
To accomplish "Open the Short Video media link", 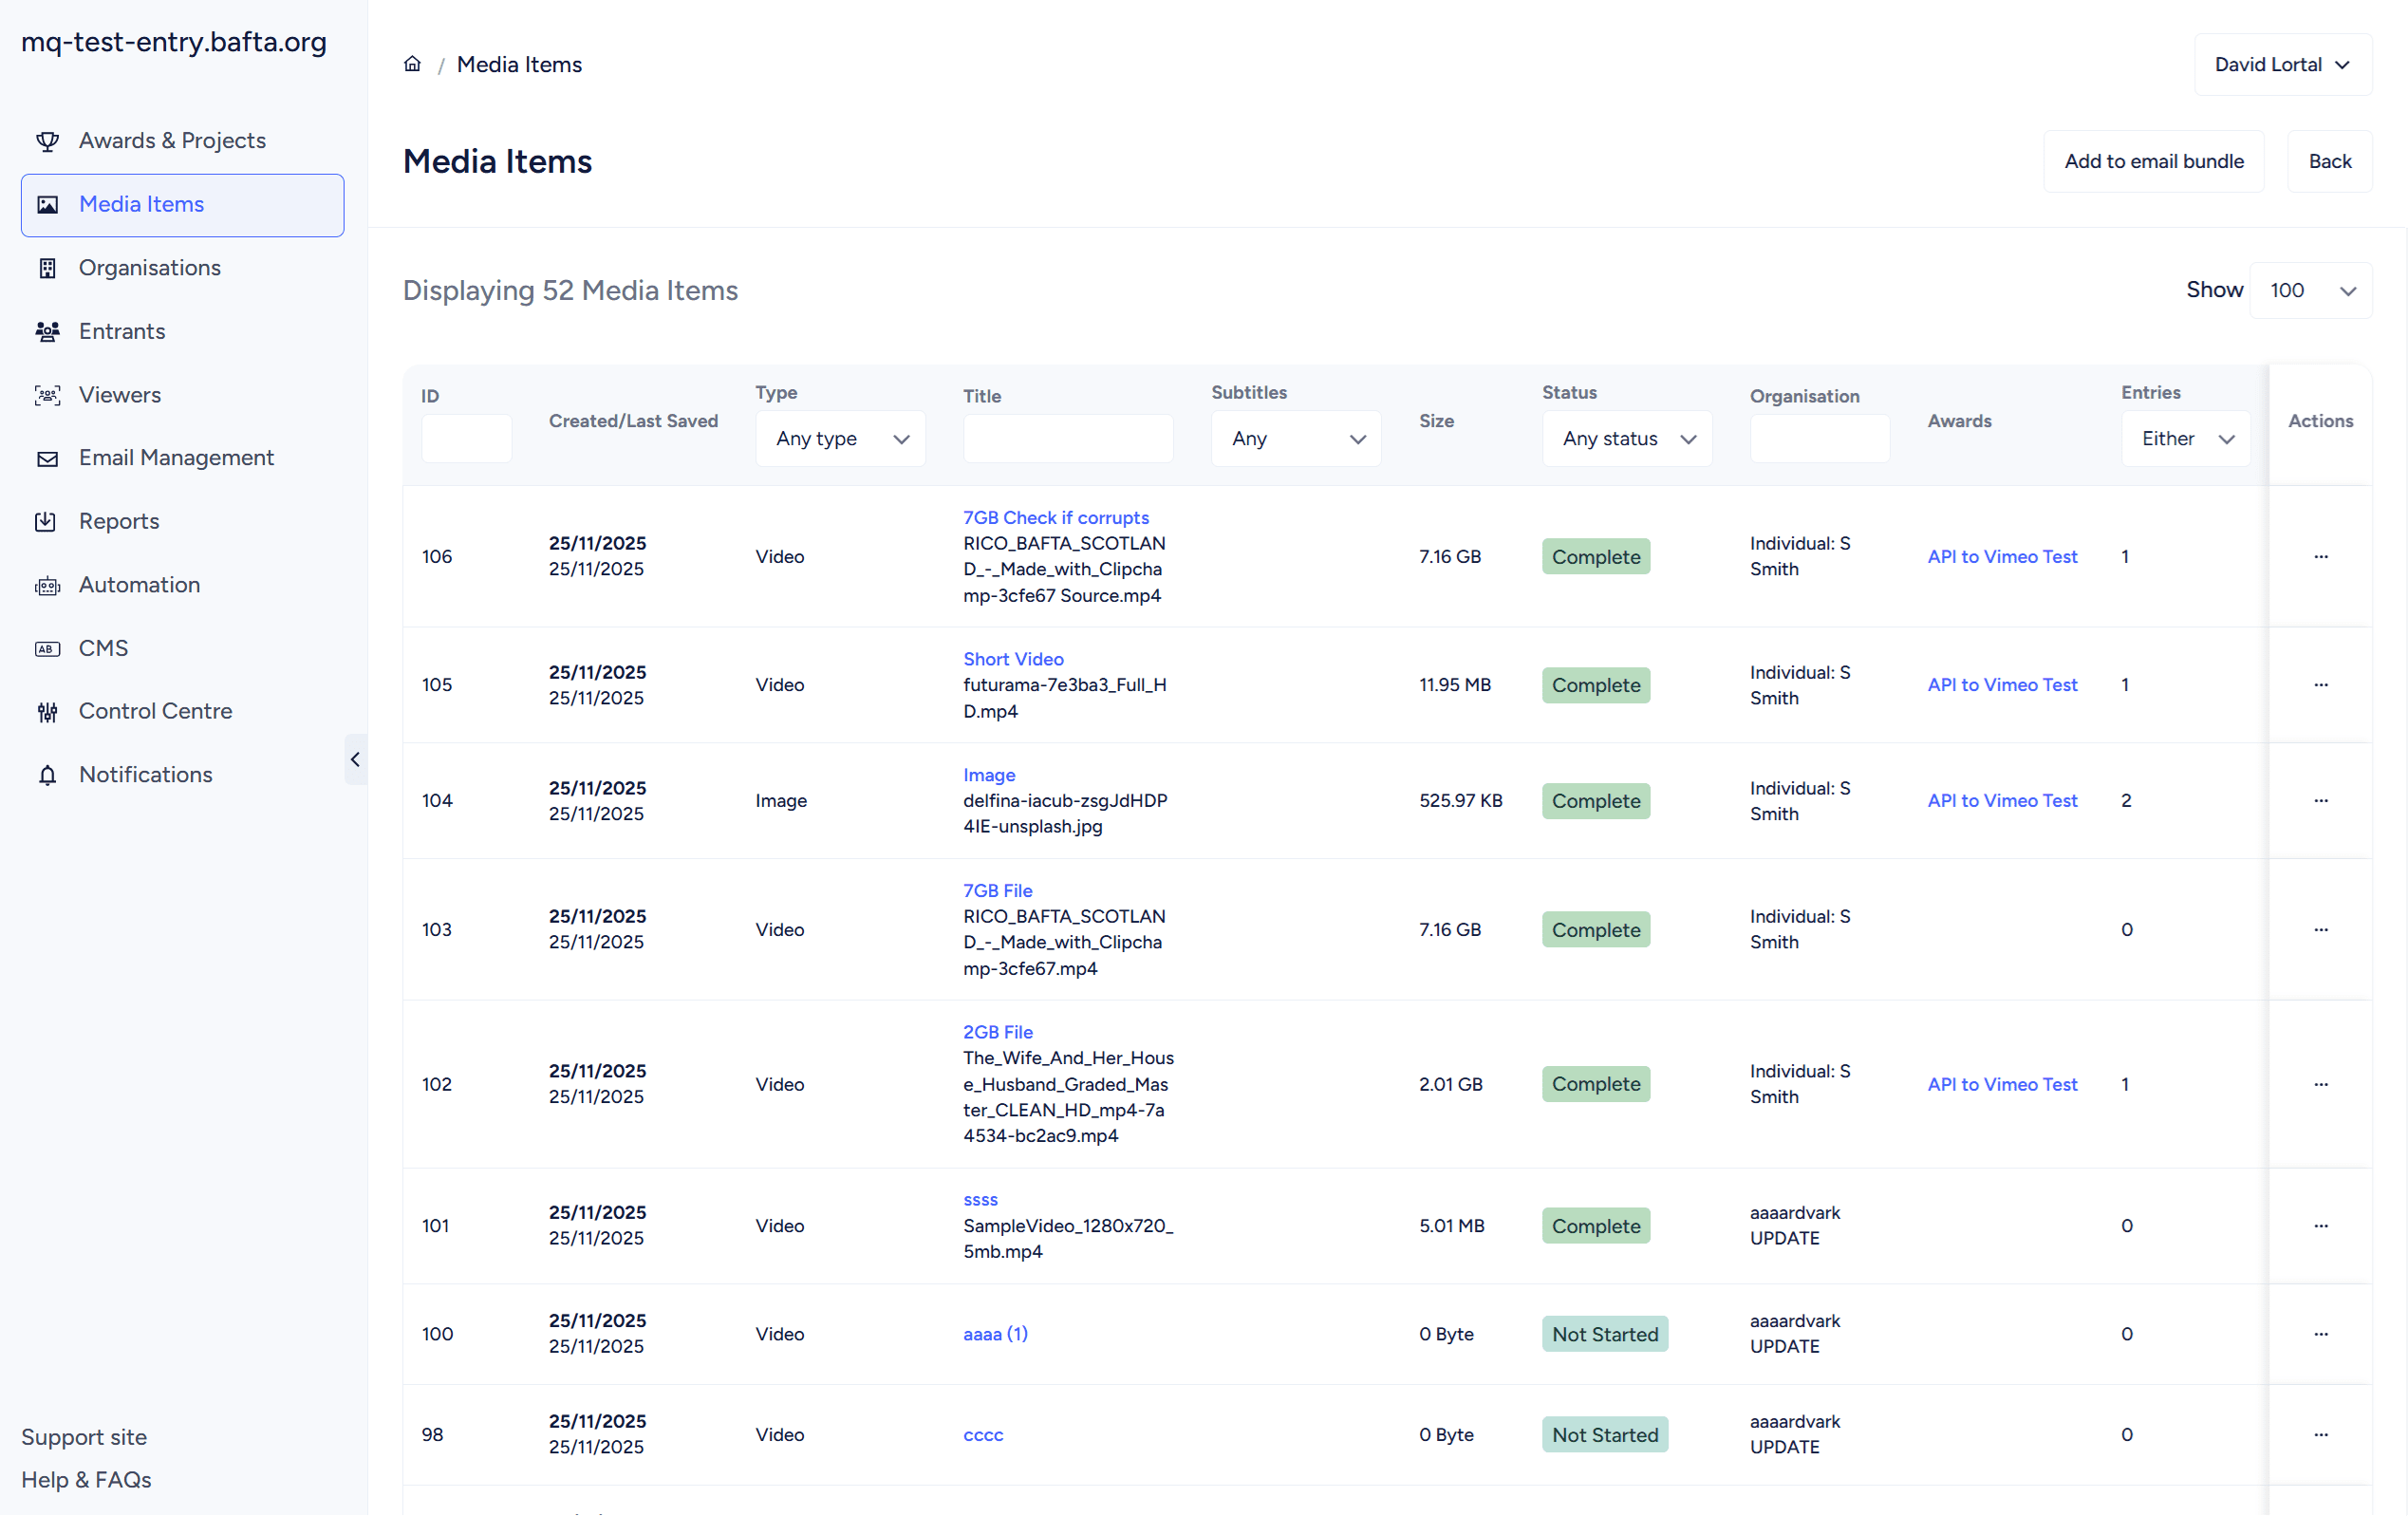I will pos(1013,659).
